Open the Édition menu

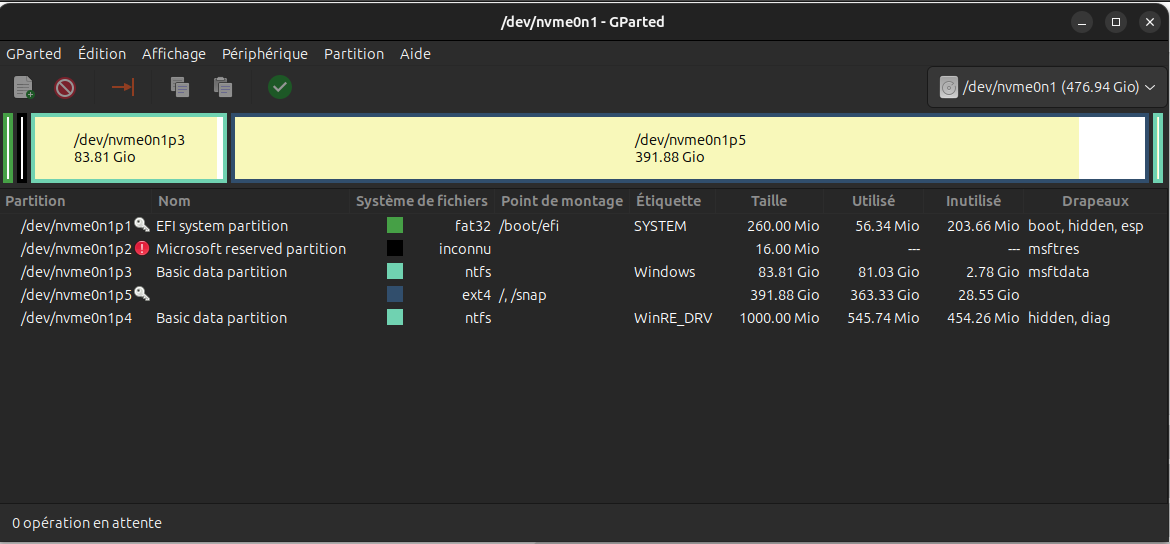[x=101, y=54]
